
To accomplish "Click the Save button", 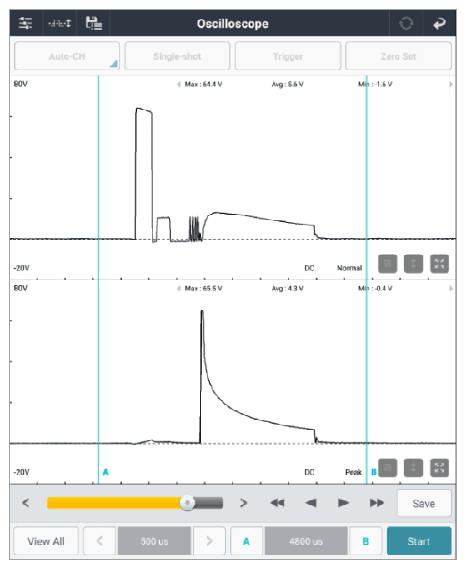I will click(424, 503).
